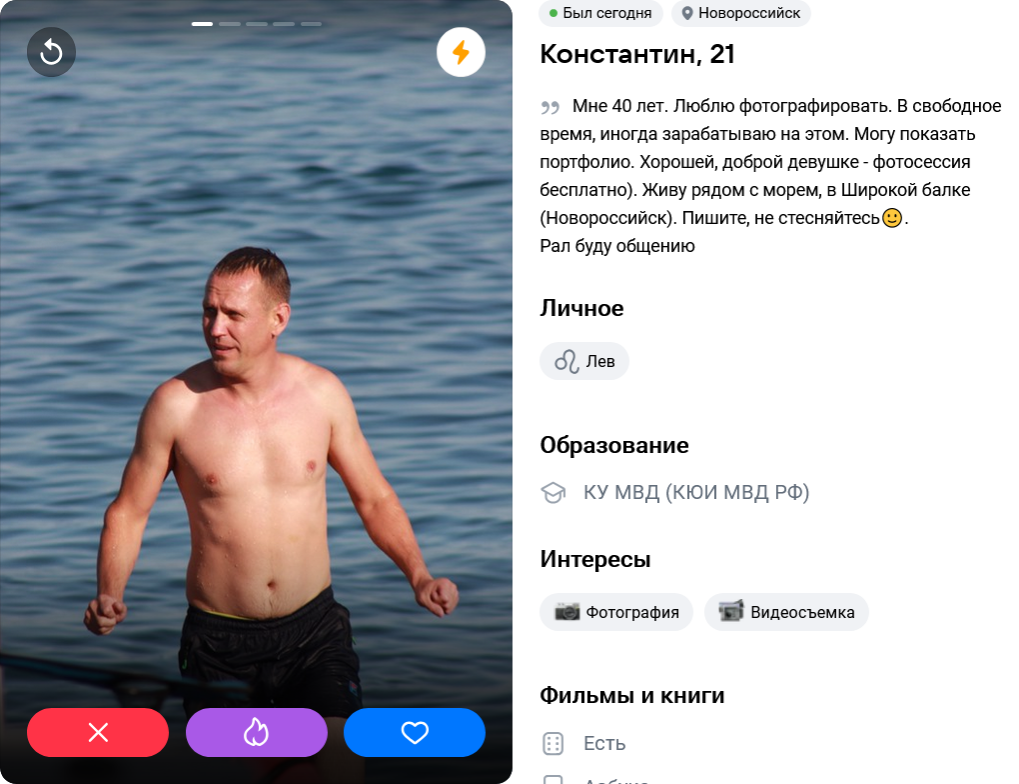Send a super-like with purple flame button
Image resolution: width=1019 pixels, height=784 pixels.
[x=257, y=733]
